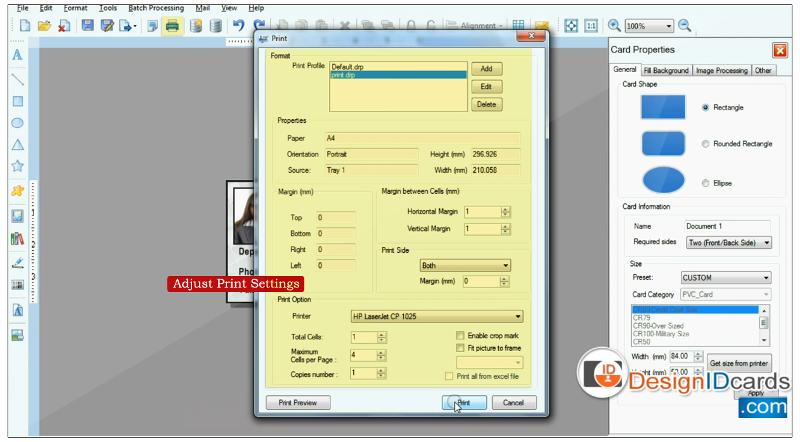Screen dimensions: 800x442
Task: Select the yellow symbol shape tool
Action: tap(17, 190)
